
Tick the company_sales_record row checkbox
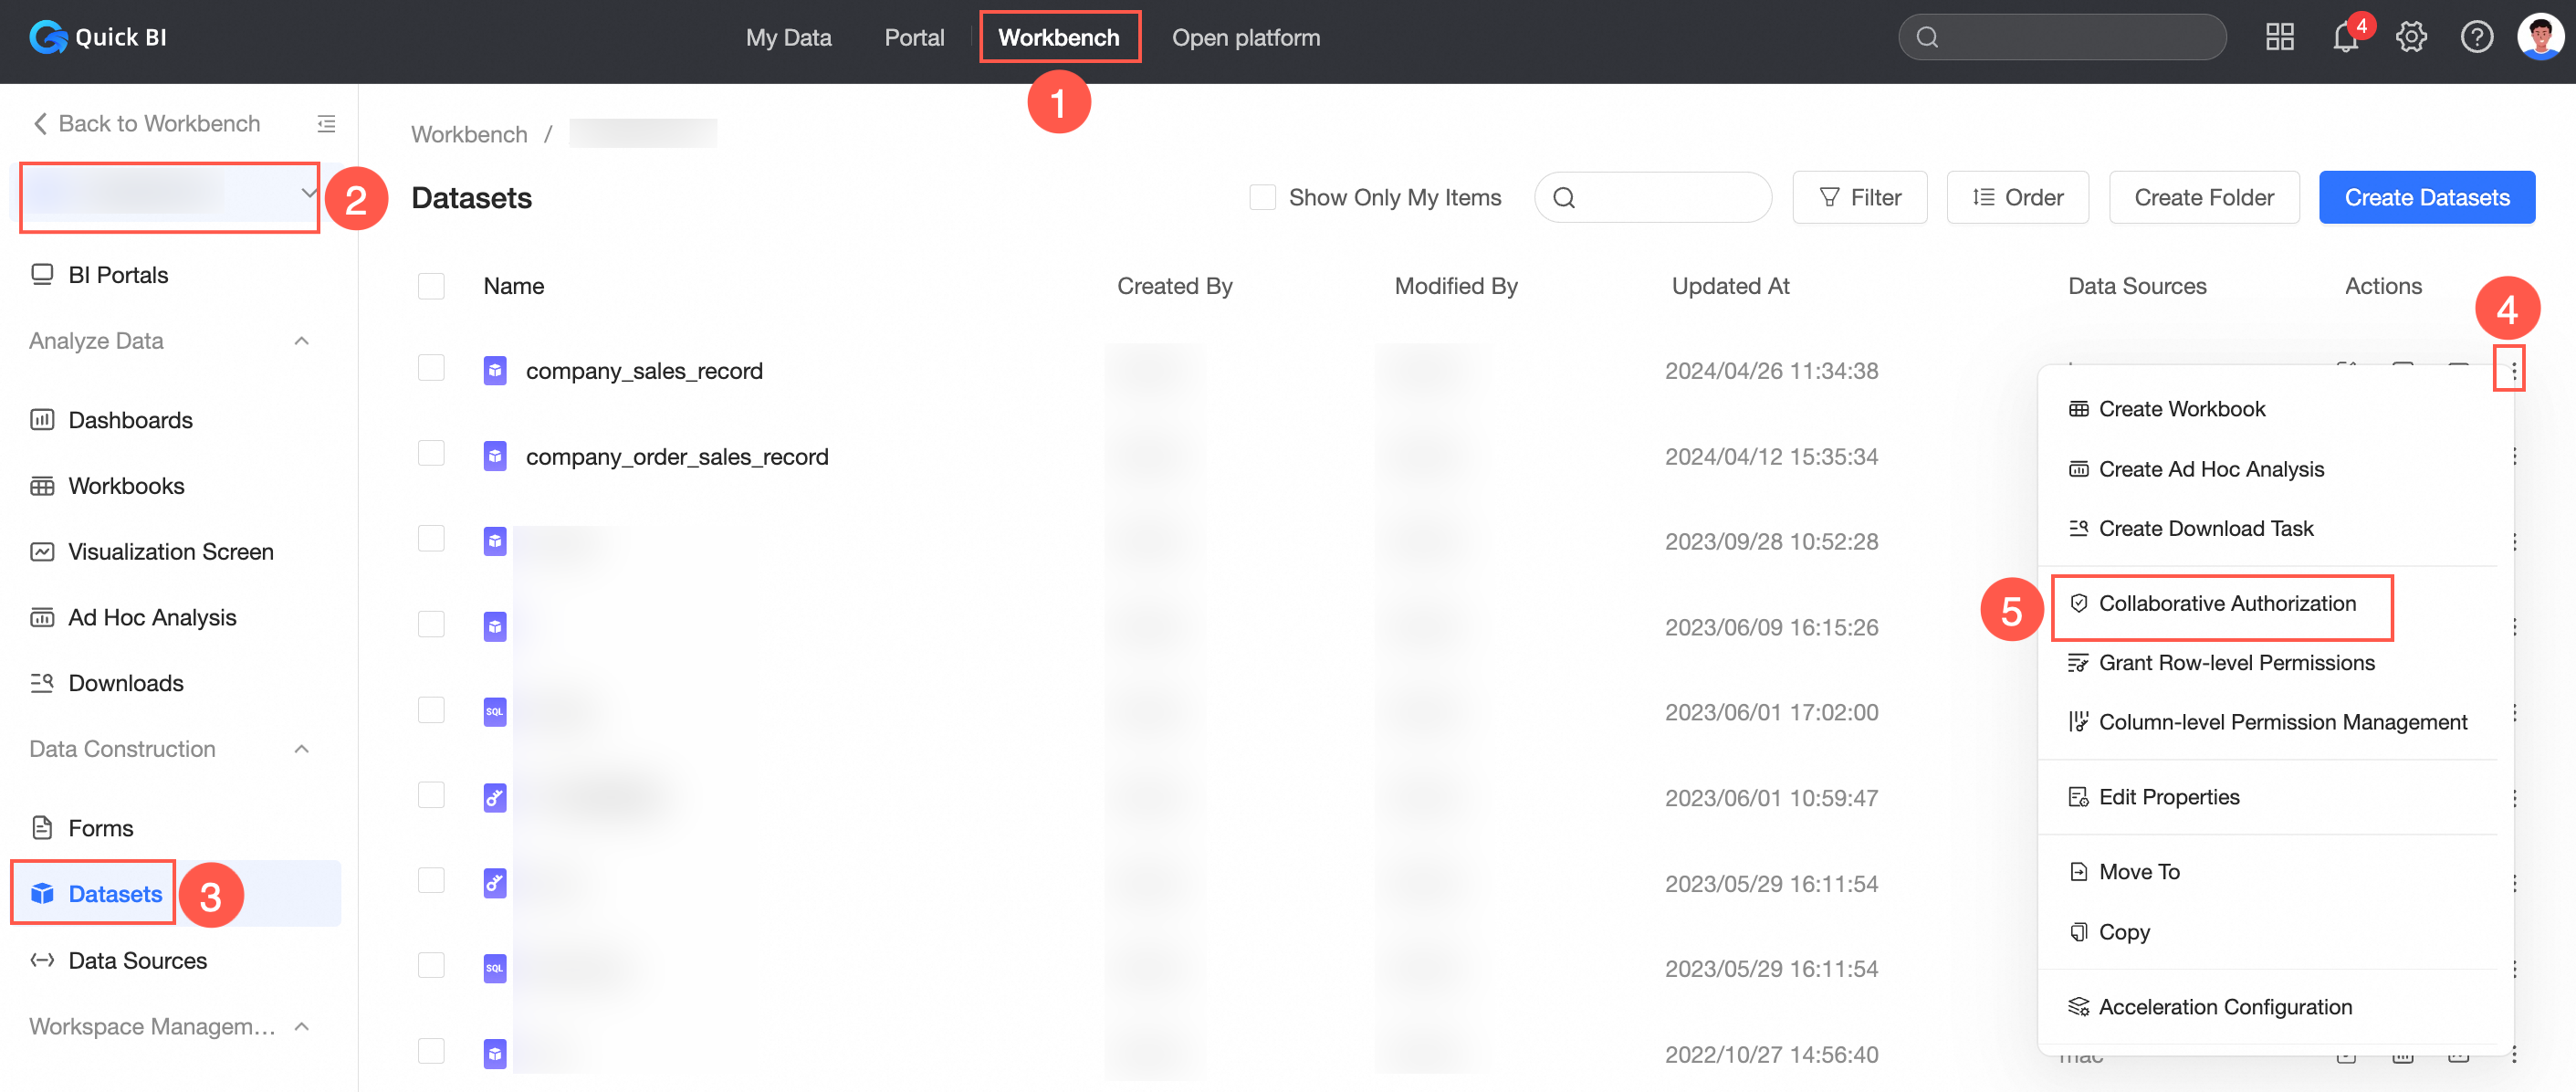(431, 369)
